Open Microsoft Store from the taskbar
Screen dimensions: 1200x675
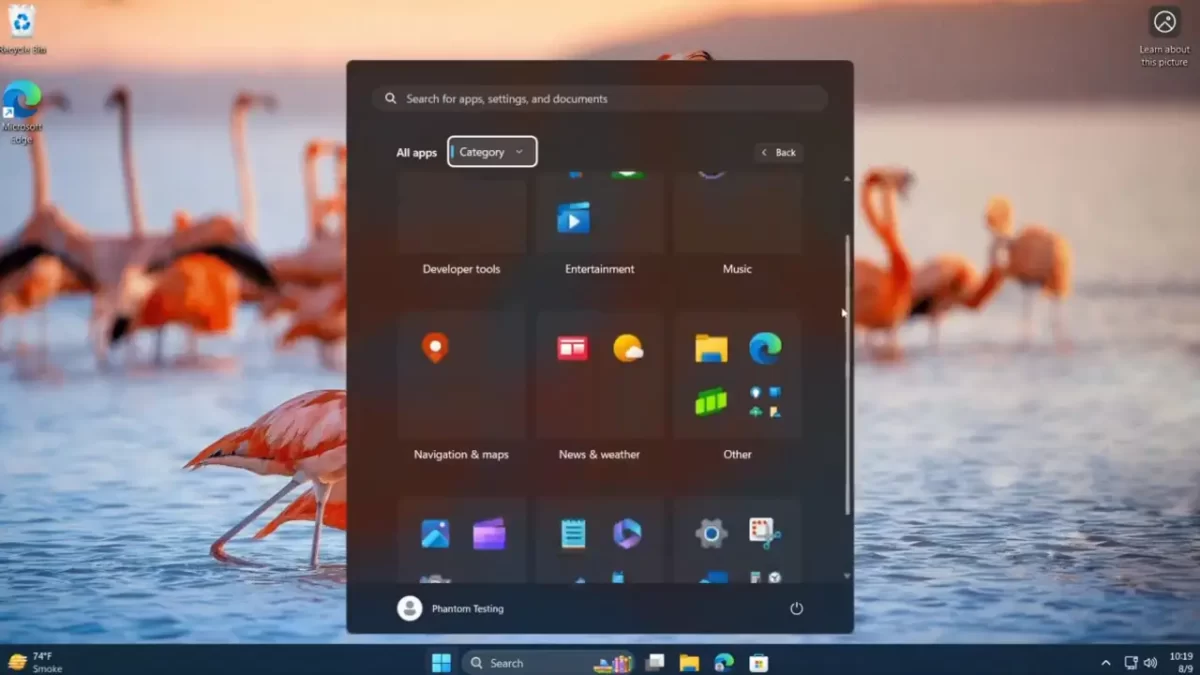coord(758,662)
